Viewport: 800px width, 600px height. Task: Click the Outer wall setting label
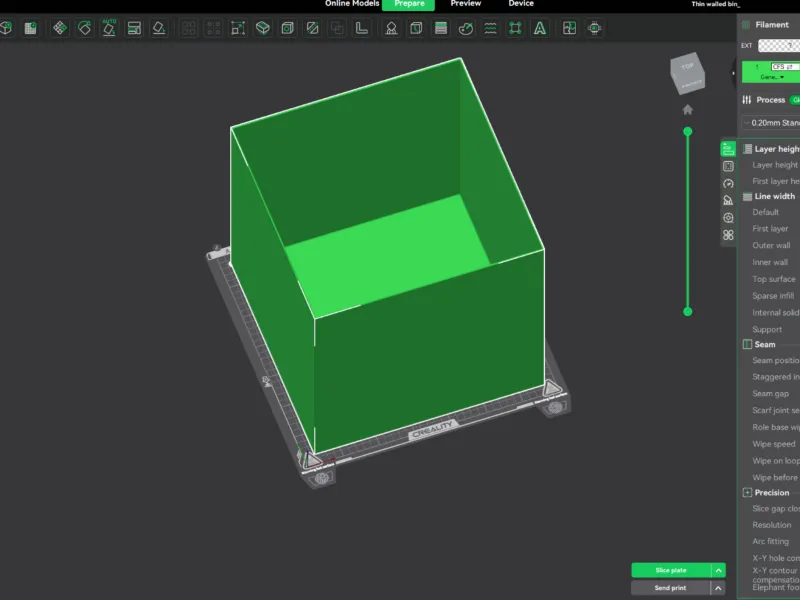pyautogui.click(x=771, y=245)
